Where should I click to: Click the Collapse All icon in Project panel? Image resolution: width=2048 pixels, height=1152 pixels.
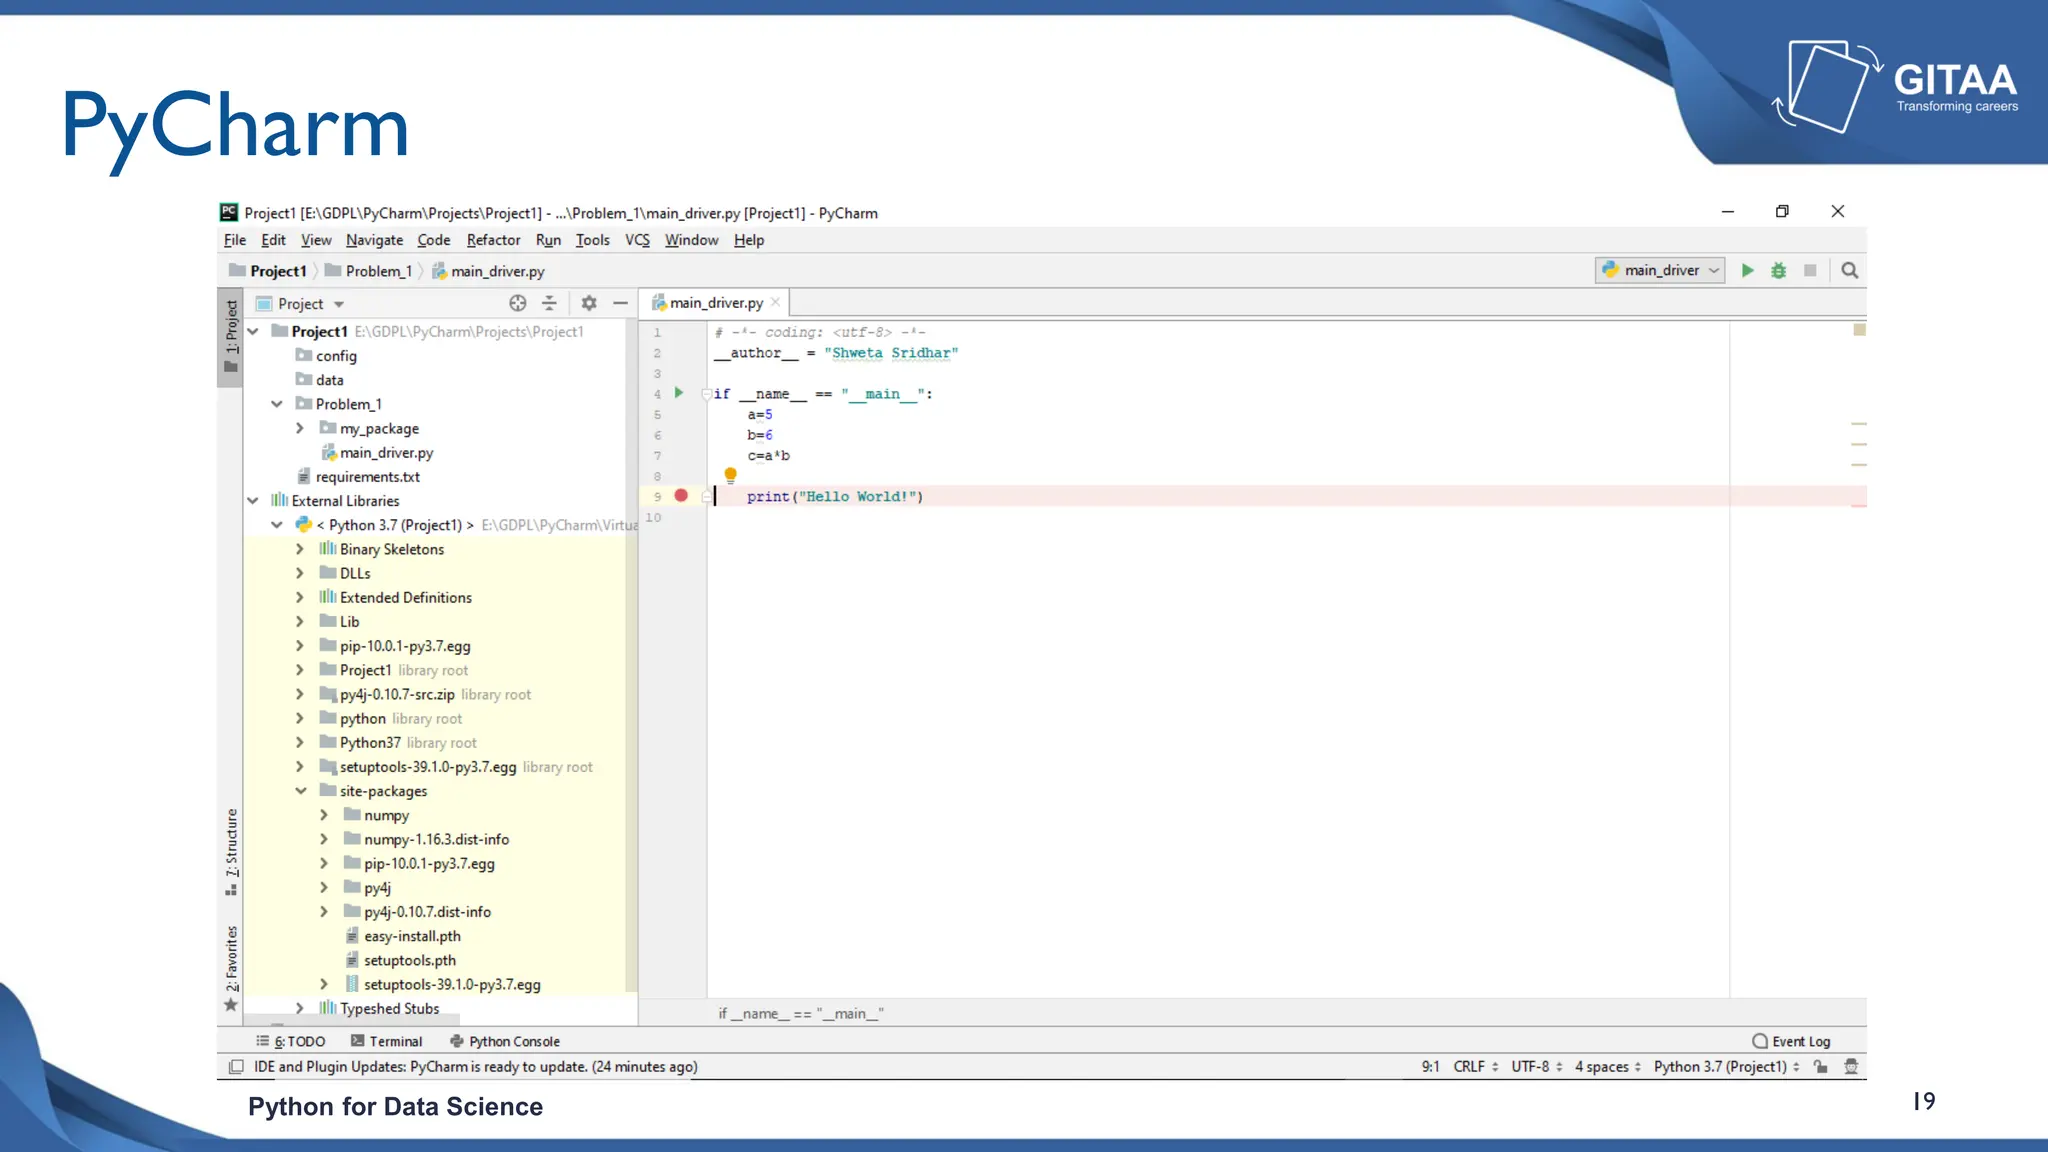click(x=549, y=303)
